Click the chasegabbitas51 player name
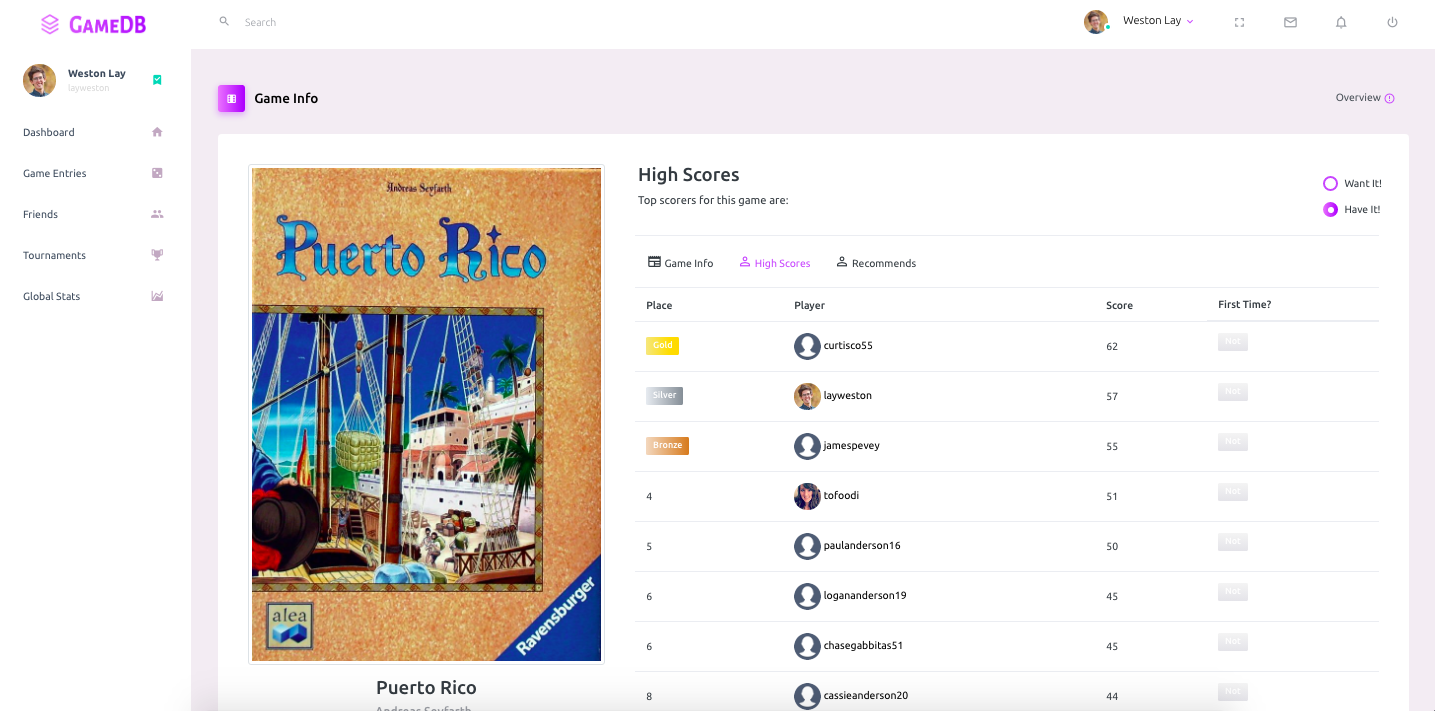Screen dimensions: 1435x711 [863, 646]
